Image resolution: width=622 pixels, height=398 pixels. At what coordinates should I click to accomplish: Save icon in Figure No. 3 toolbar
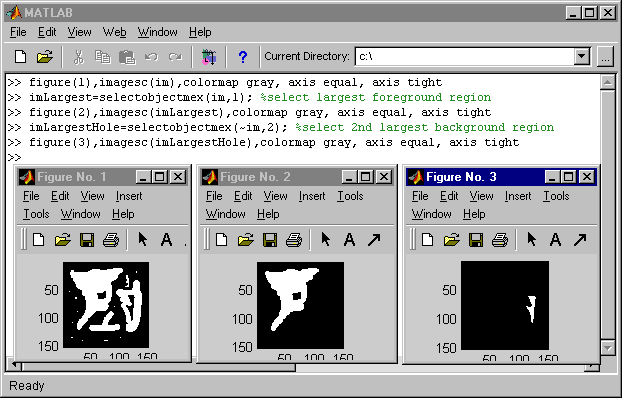pyautogui.click(x=476, y=240)
